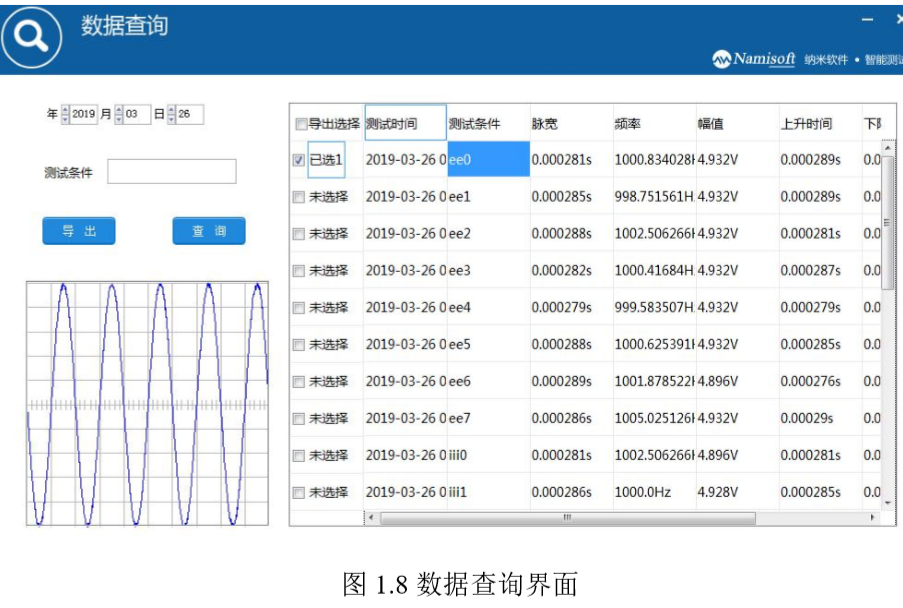Adjust the day 26 spinner arrows
Image resolution: width=903 pixels, height=608 pixels.
coord(172,115)
